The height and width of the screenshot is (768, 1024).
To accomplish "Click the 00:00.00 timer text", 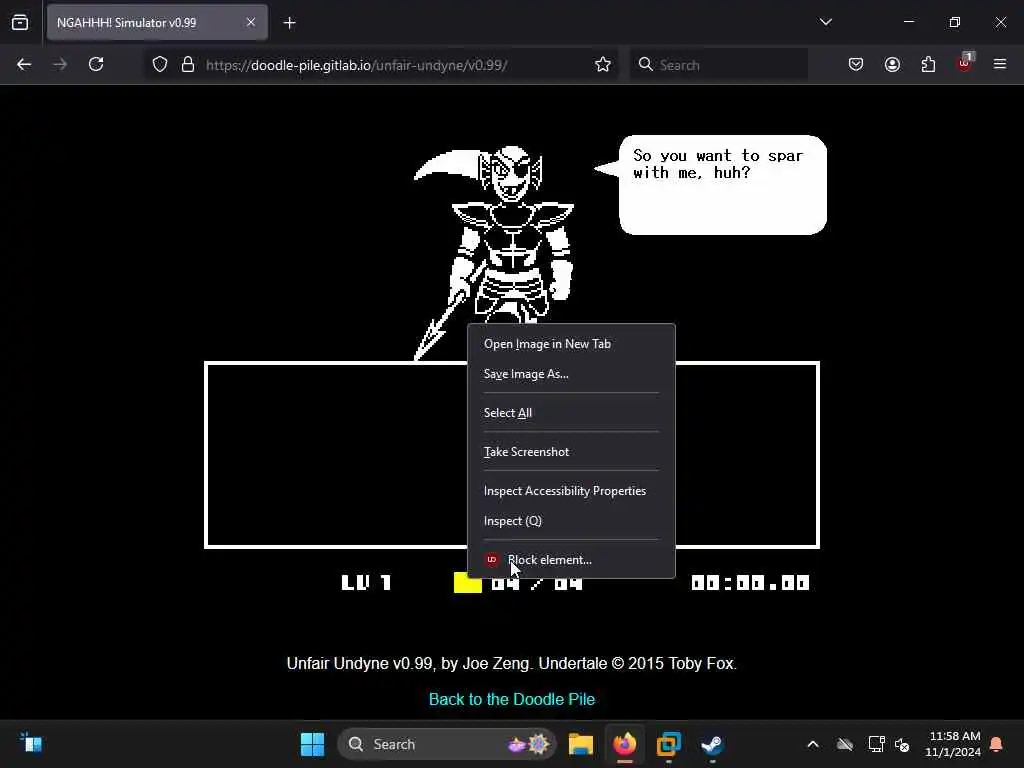I will [x=750, y=583].
